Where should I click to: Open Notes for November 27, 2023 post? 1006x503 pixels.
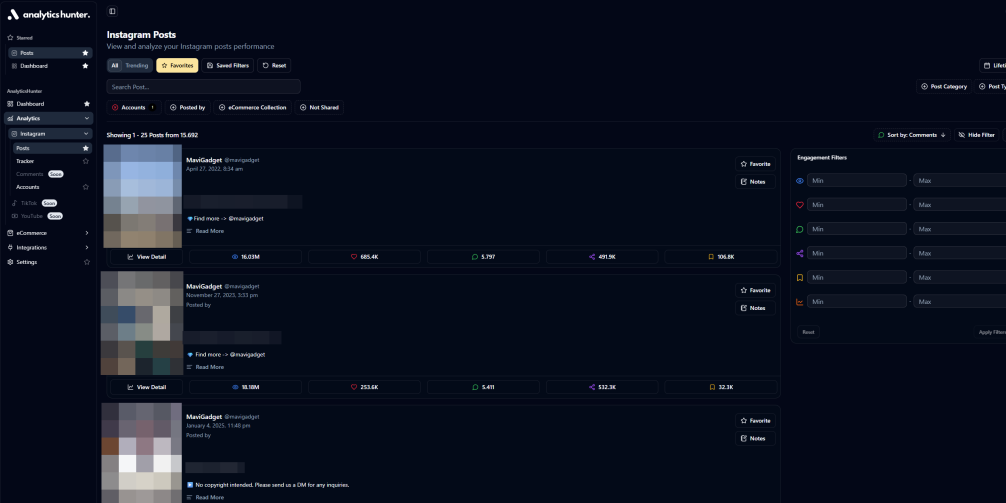click(x=755, y=309)
